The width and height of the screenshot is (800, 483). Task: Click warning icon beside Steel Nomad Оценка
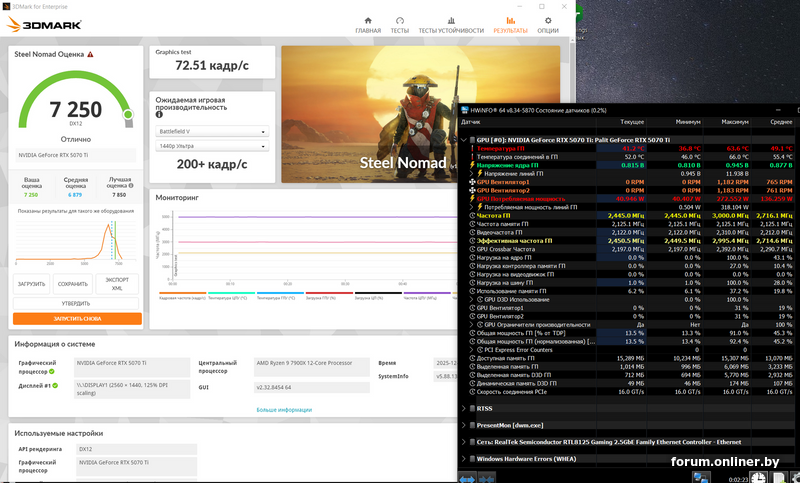click(91, 55)
